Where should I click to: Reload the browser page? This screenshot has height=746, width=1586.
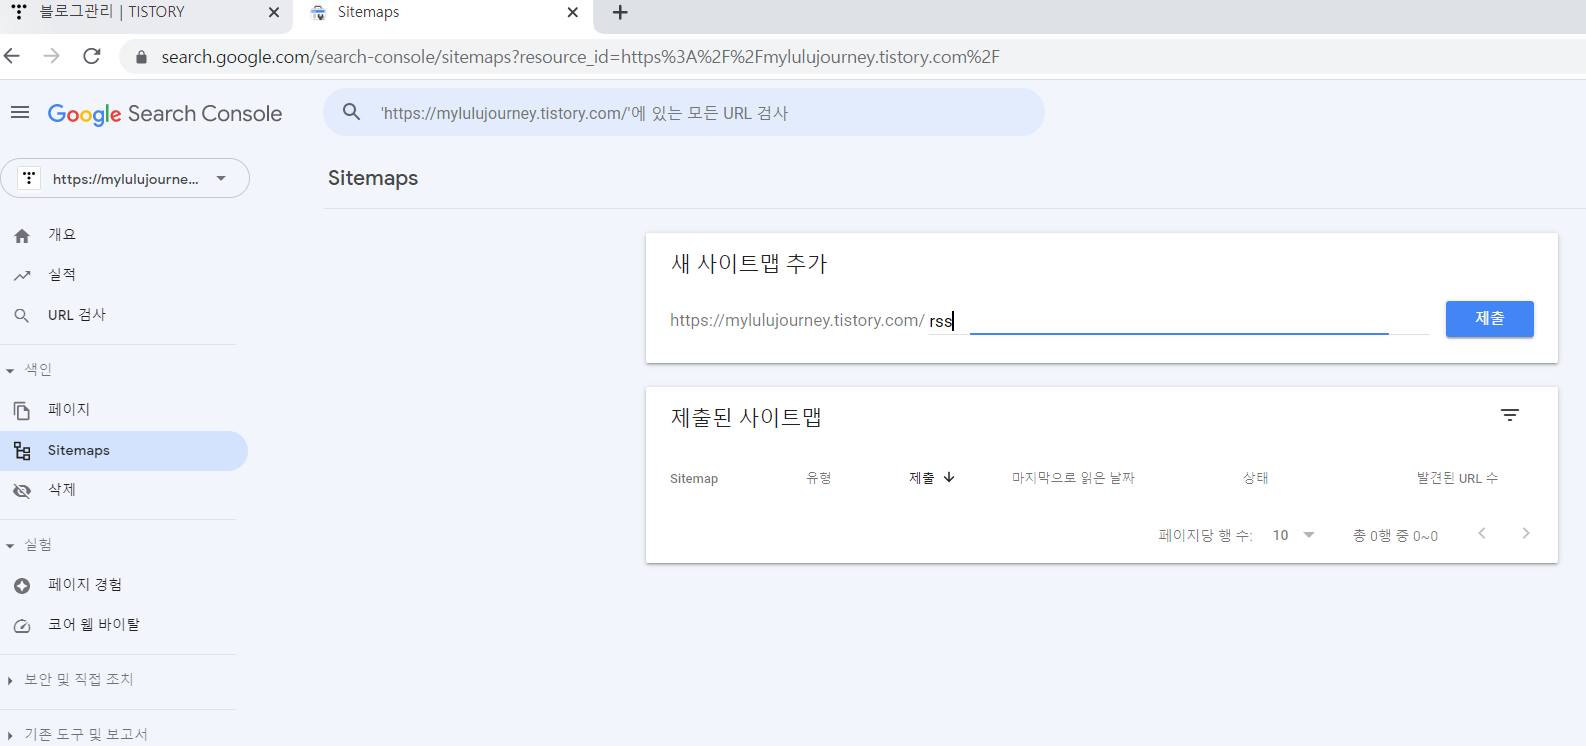point(92,56)
